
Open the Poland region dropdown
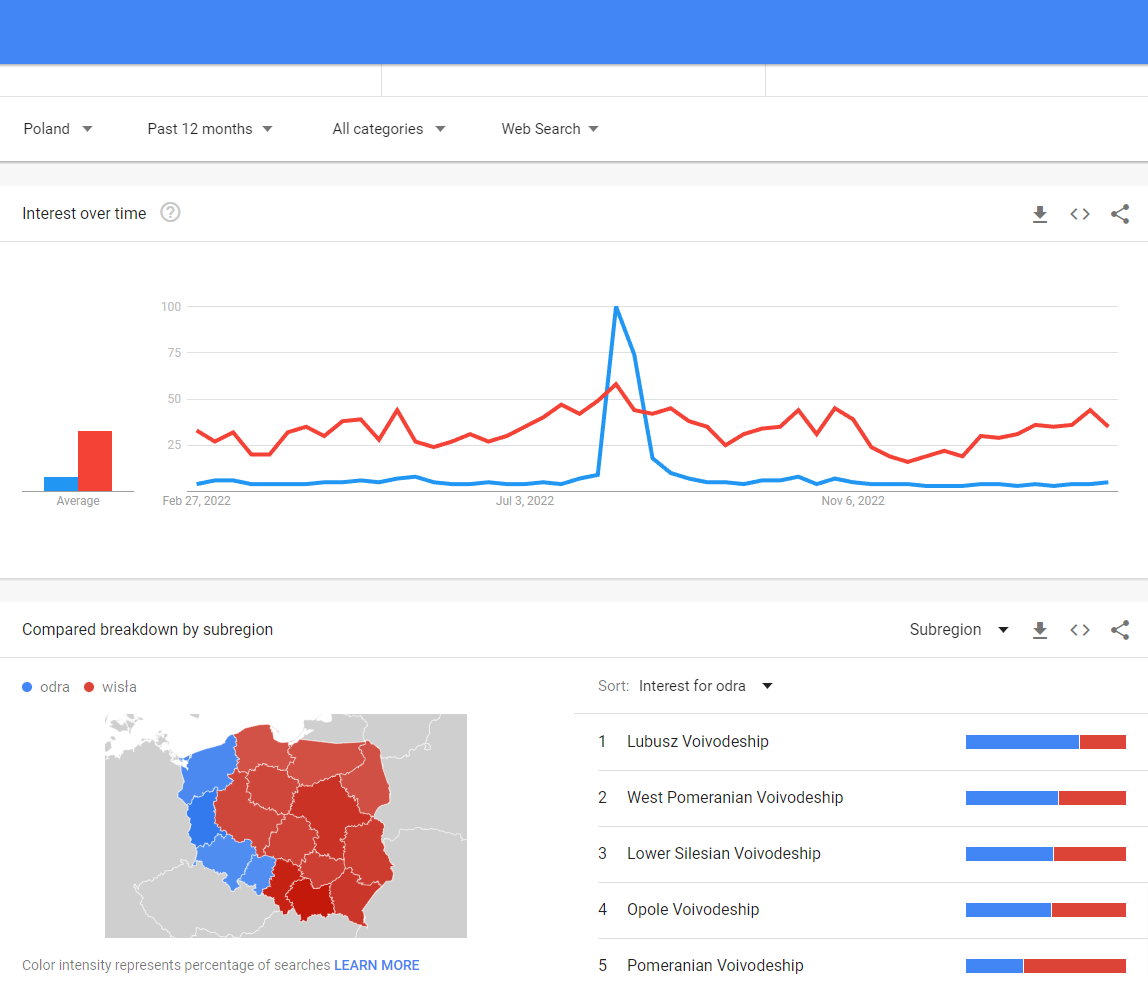click(x=58, y=128)
